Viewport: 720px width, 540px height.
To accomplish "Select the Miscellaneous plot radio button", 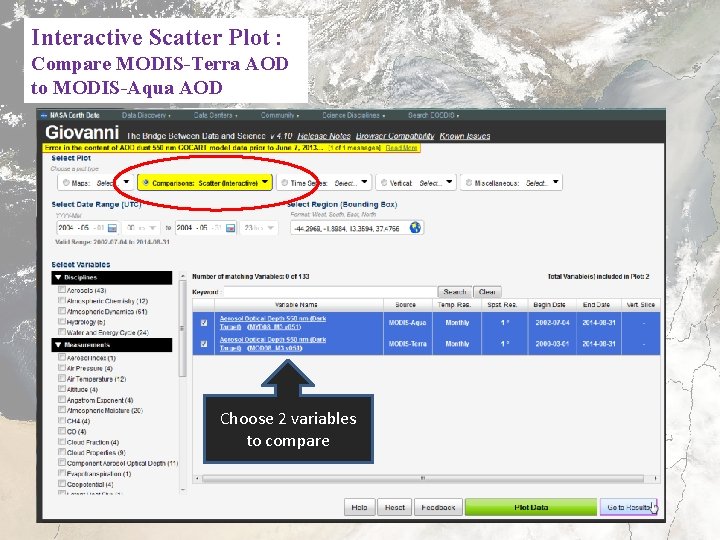I will click(468, 183).
